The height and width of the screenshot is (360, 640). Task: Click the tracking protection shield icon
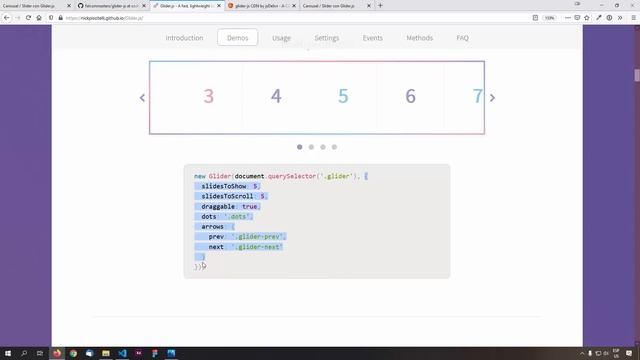51,18
